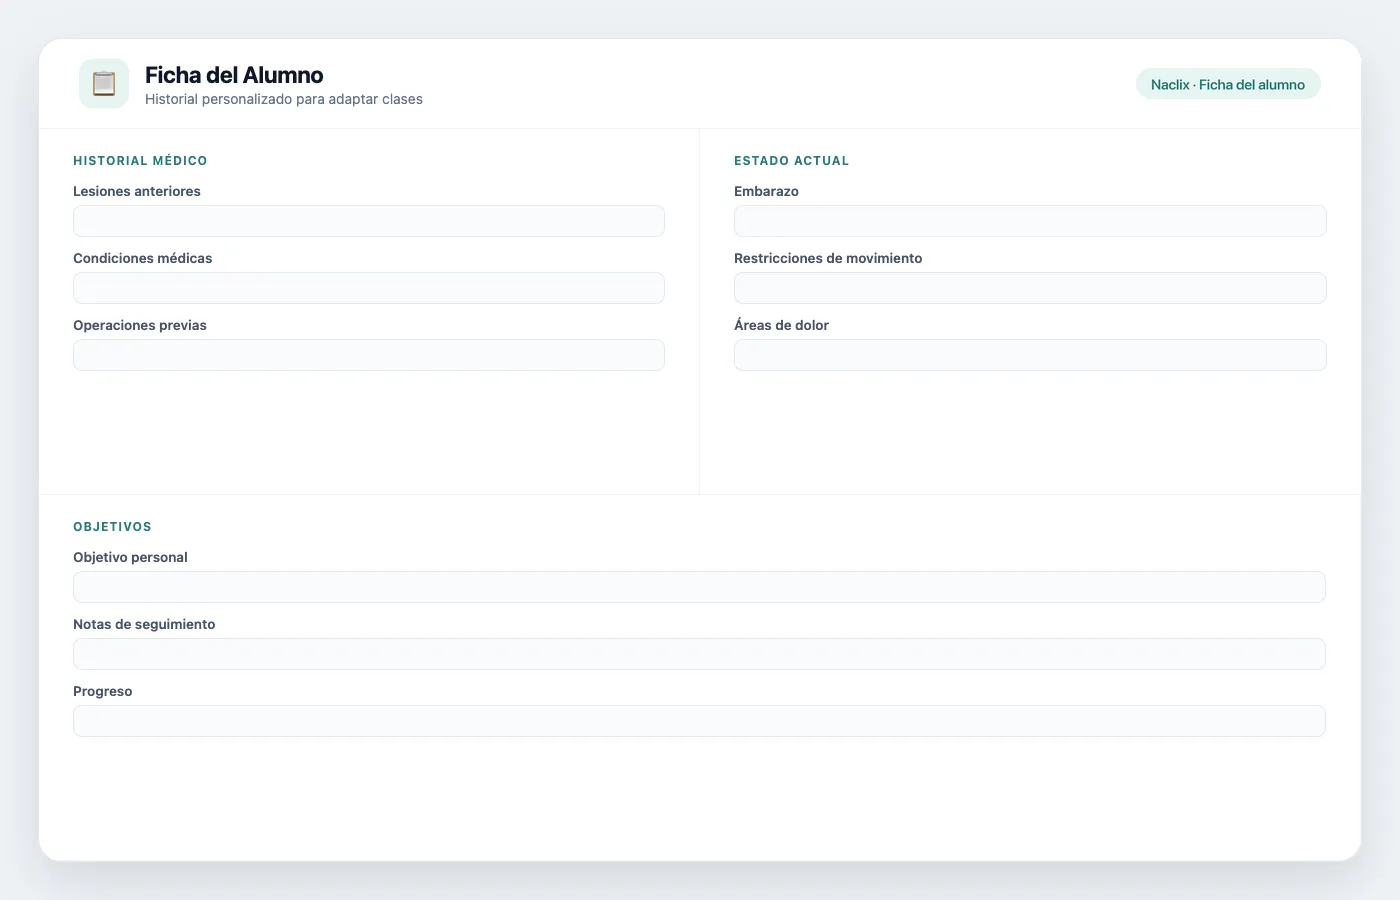1400x900 pixels.
Task: Click the 'Progreso' label
Action: pyautogui.click(x=103, y=691)
